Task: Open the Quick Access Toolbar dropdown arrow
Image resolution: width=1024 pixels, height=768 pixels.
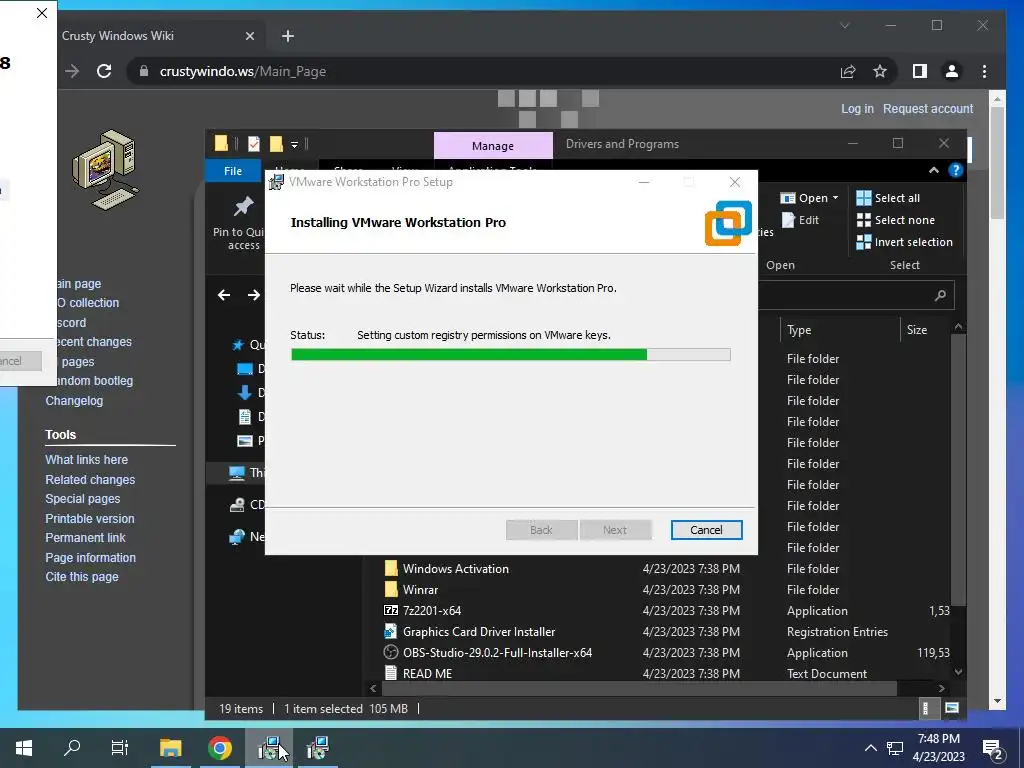Action: point(295,144)
